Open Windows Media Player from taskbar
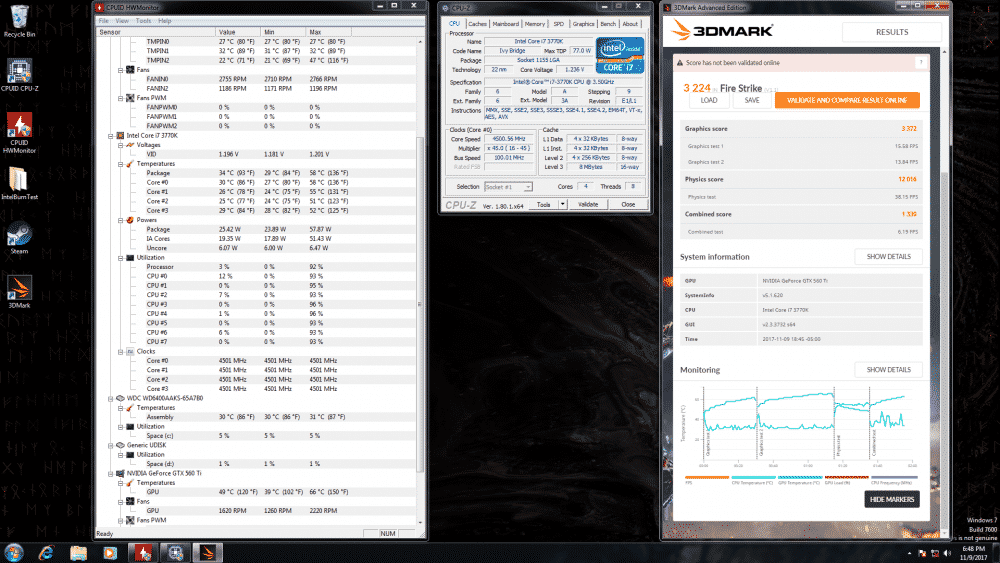Image resolution: width=1000 pixels, height=563 pixels. pos(110,553)
